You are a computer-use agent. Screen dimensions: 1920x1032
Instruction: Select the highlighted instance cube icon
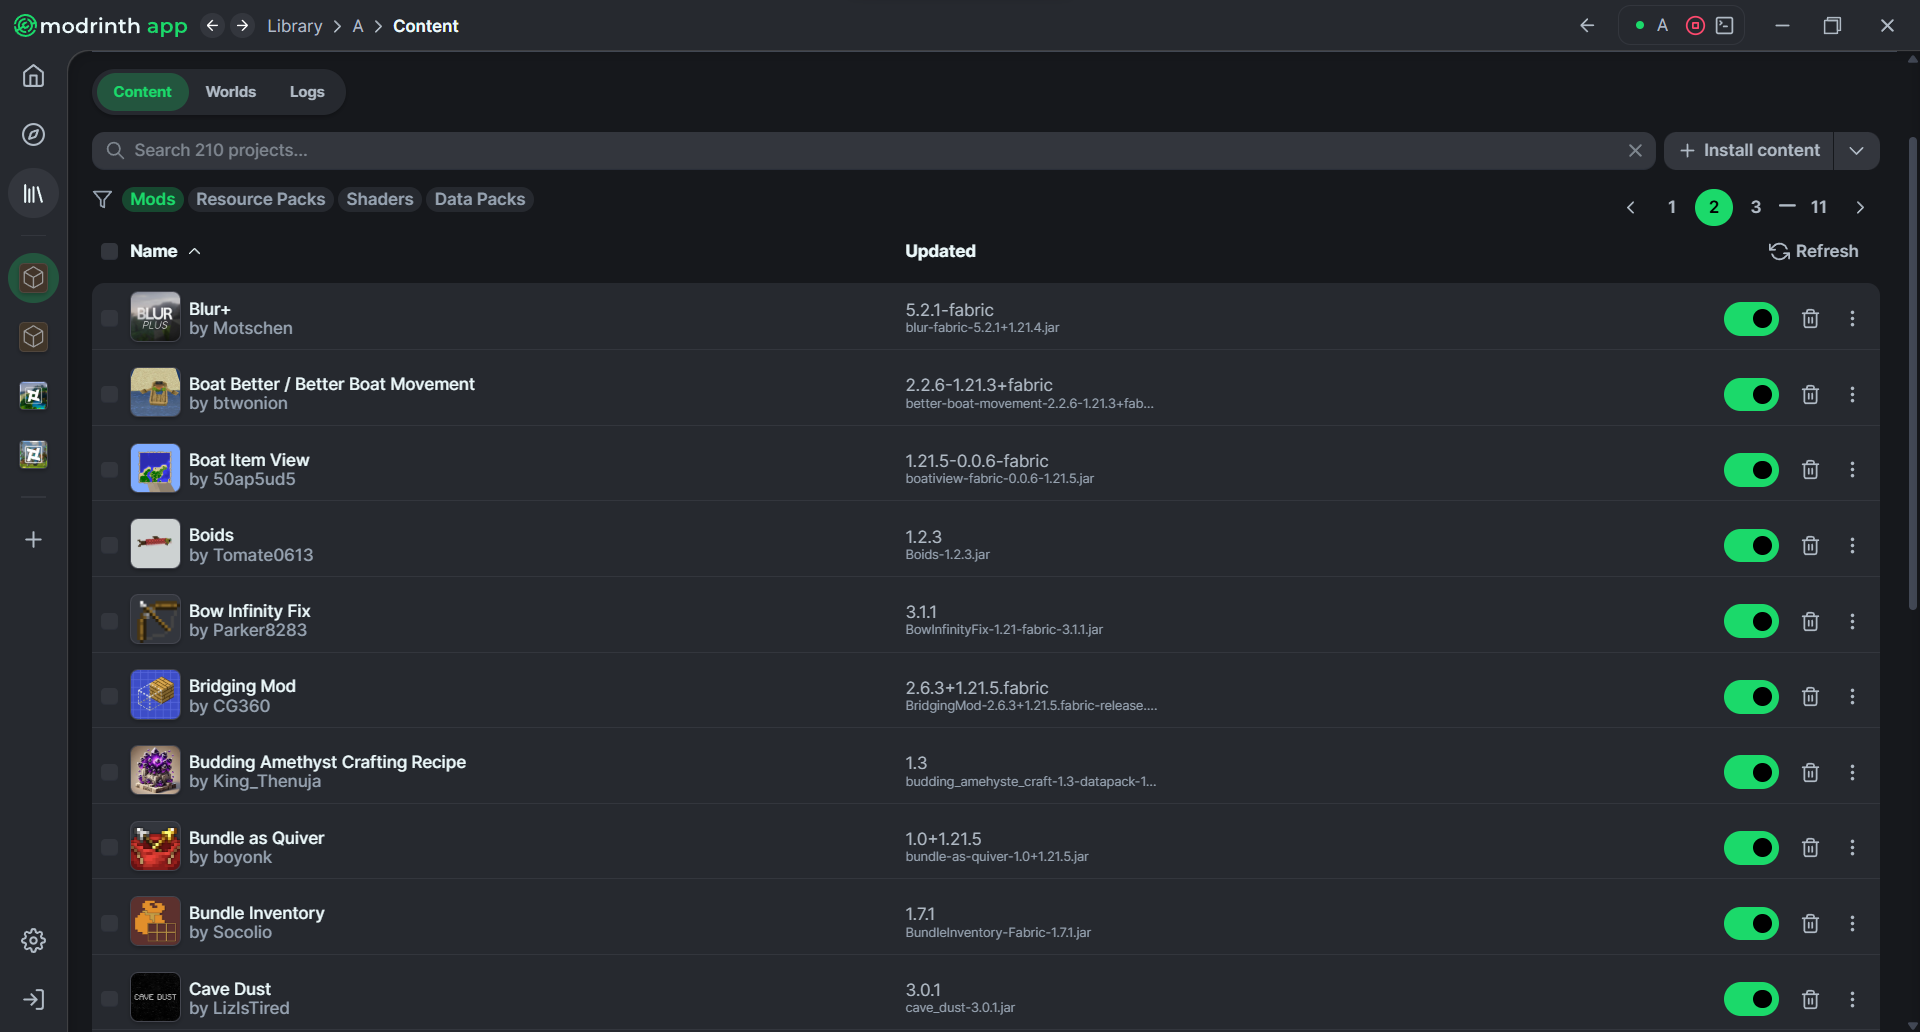(33, 278)
